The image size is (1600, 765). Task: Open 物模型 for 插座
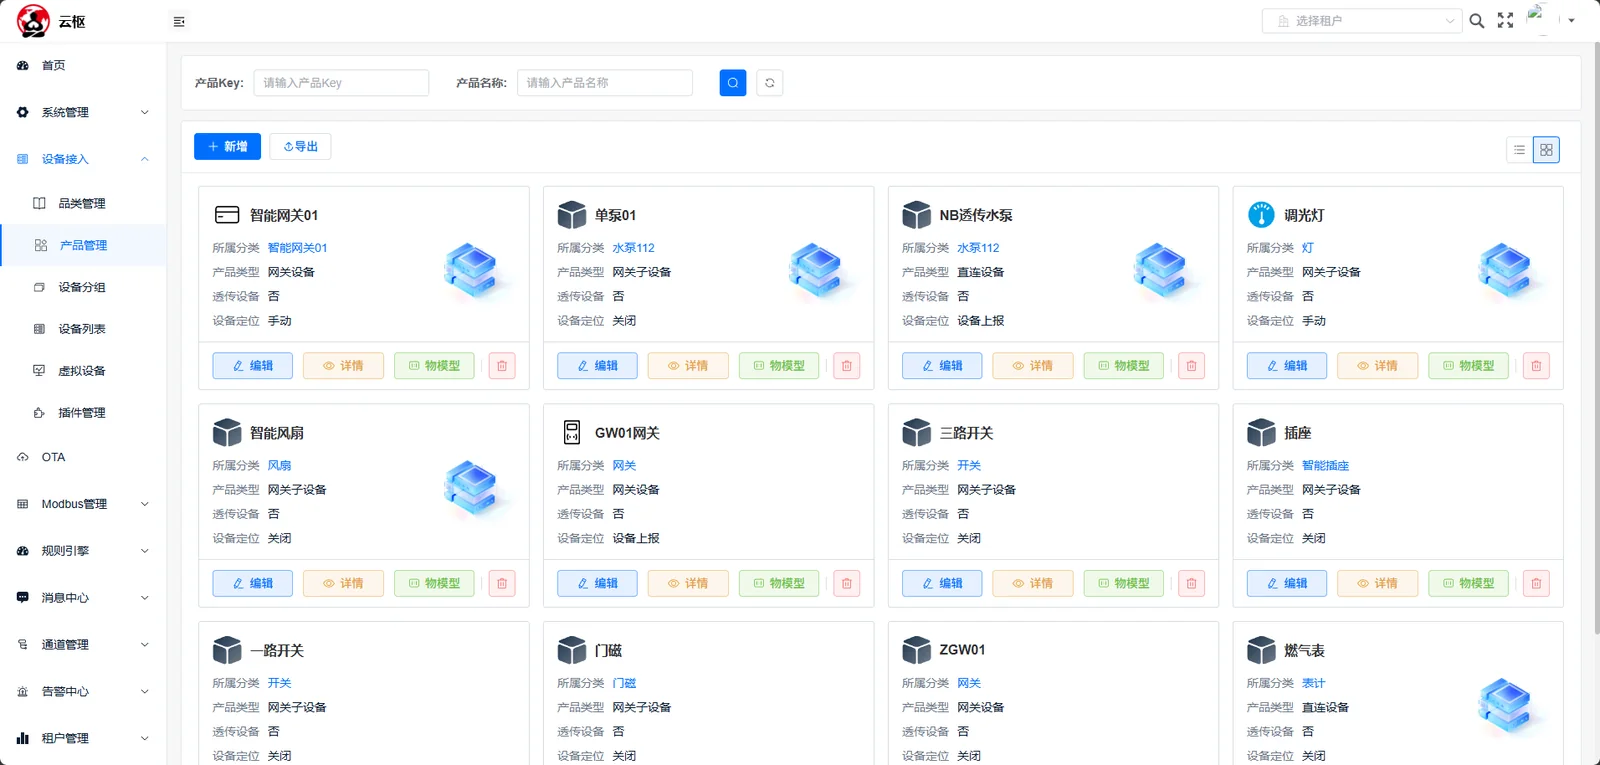pyautogui.click(x=1469, y=584)
